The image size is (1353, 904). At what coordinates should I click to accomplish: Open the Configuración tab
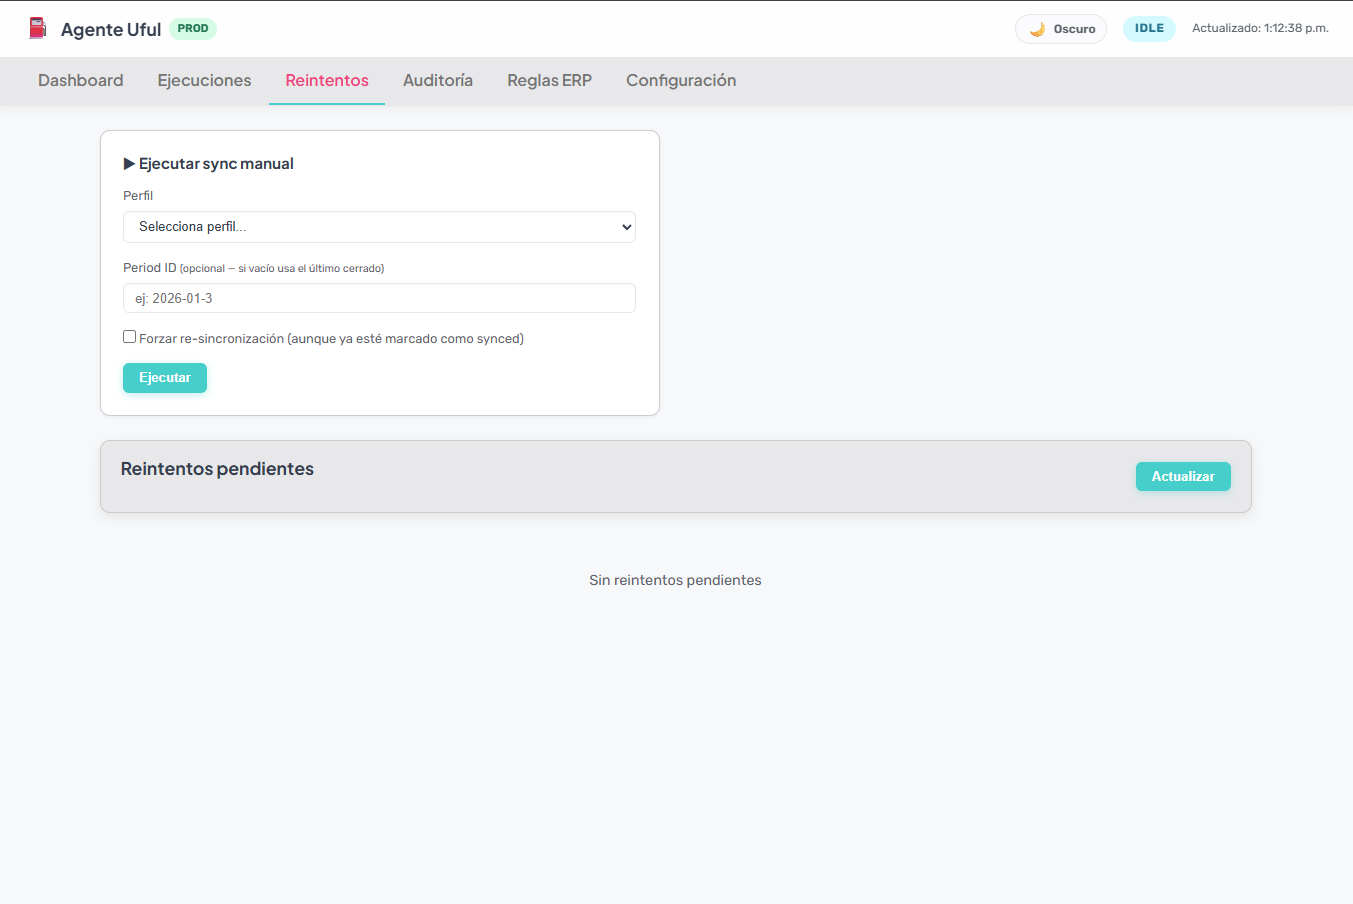pyautogui.click(x=681, y=80)
